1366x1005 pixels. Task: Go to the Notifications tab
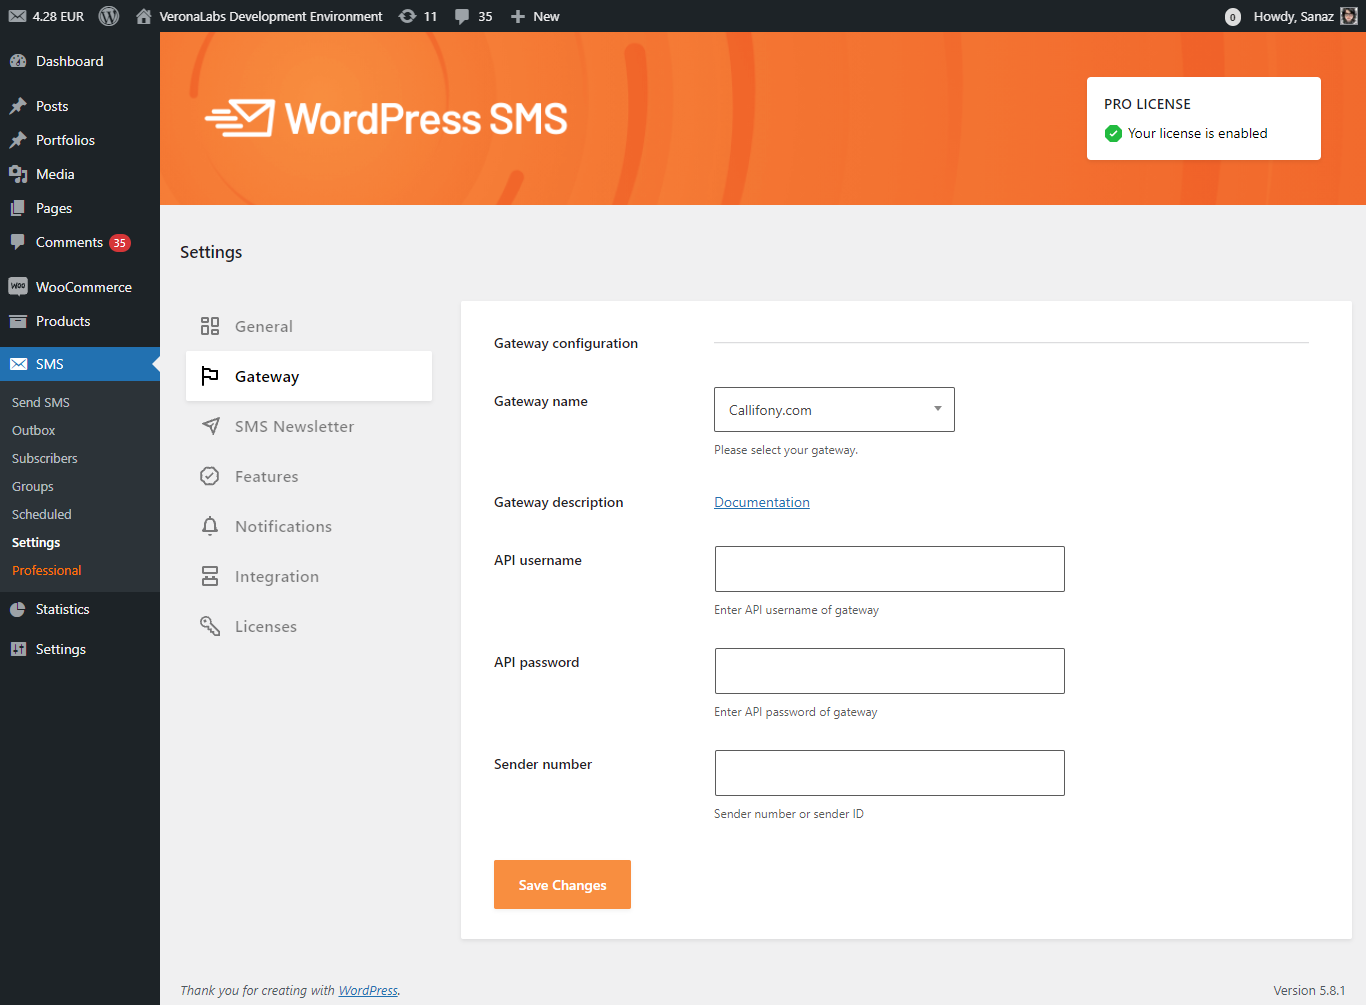pos(309,526)
